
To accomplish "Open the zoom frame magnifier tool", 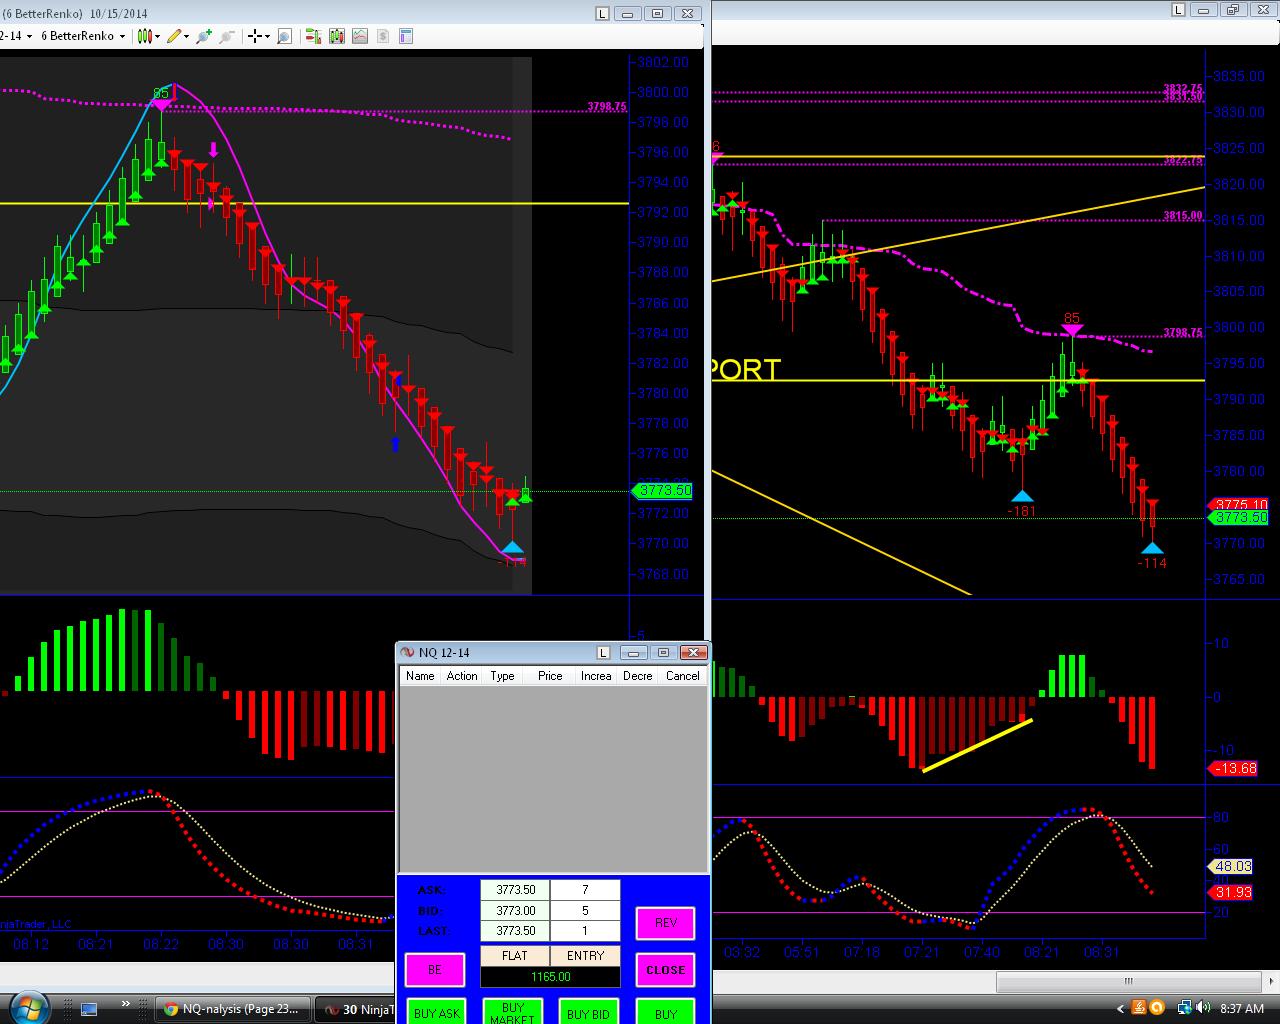I will tap(284, 36).
